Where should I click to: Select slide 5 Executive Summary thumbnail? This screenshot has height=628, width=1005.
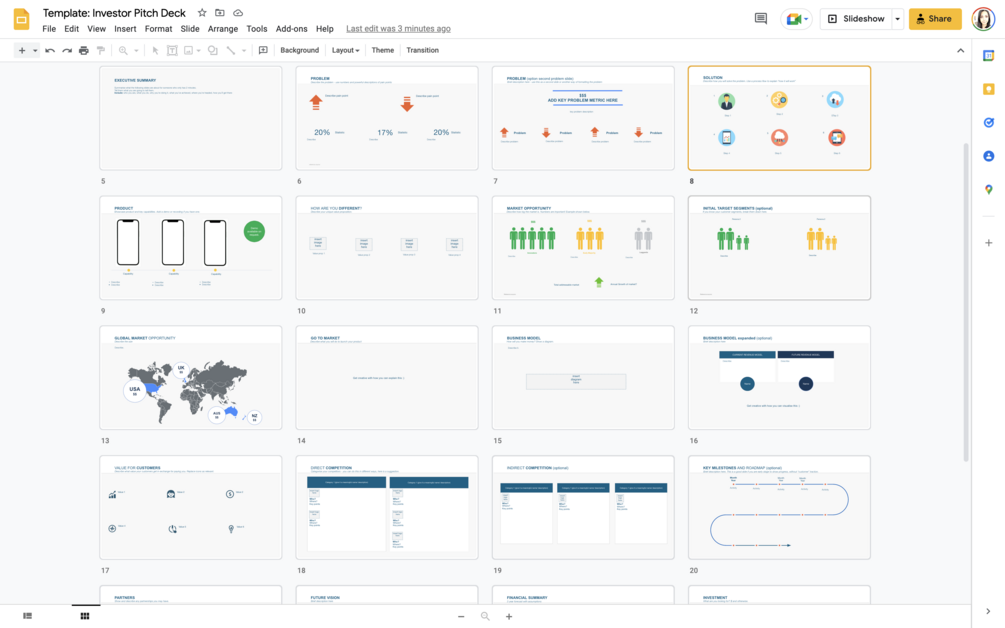coord(190,118)
